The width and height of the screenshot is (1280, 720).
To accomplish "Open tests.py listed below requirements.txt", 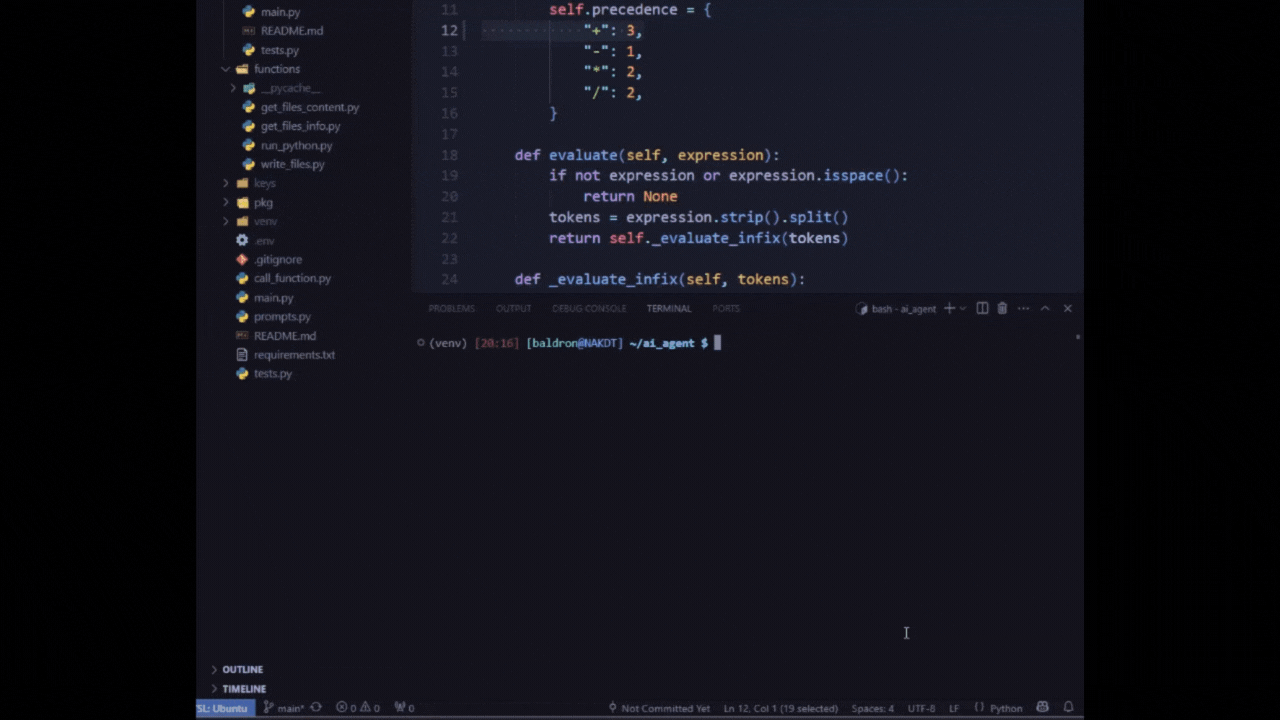I will click(272, 373).
